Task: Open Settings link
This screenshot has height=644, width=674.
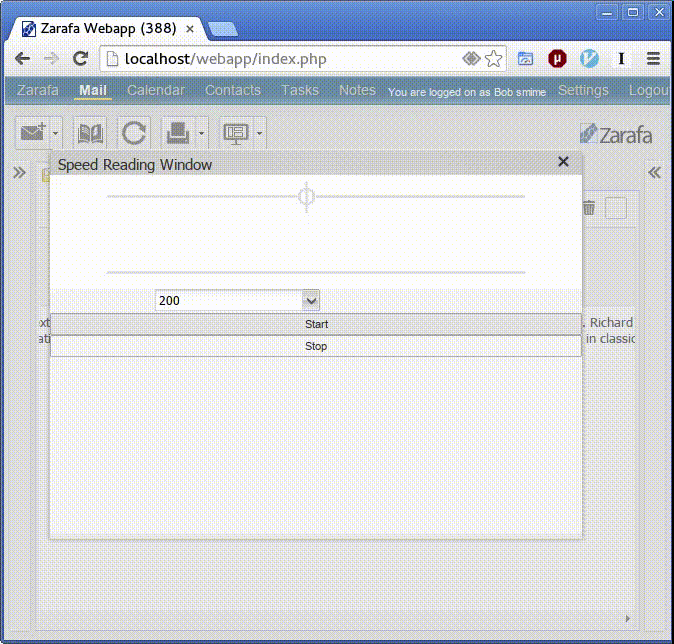Action: click(x=583, y=90)
